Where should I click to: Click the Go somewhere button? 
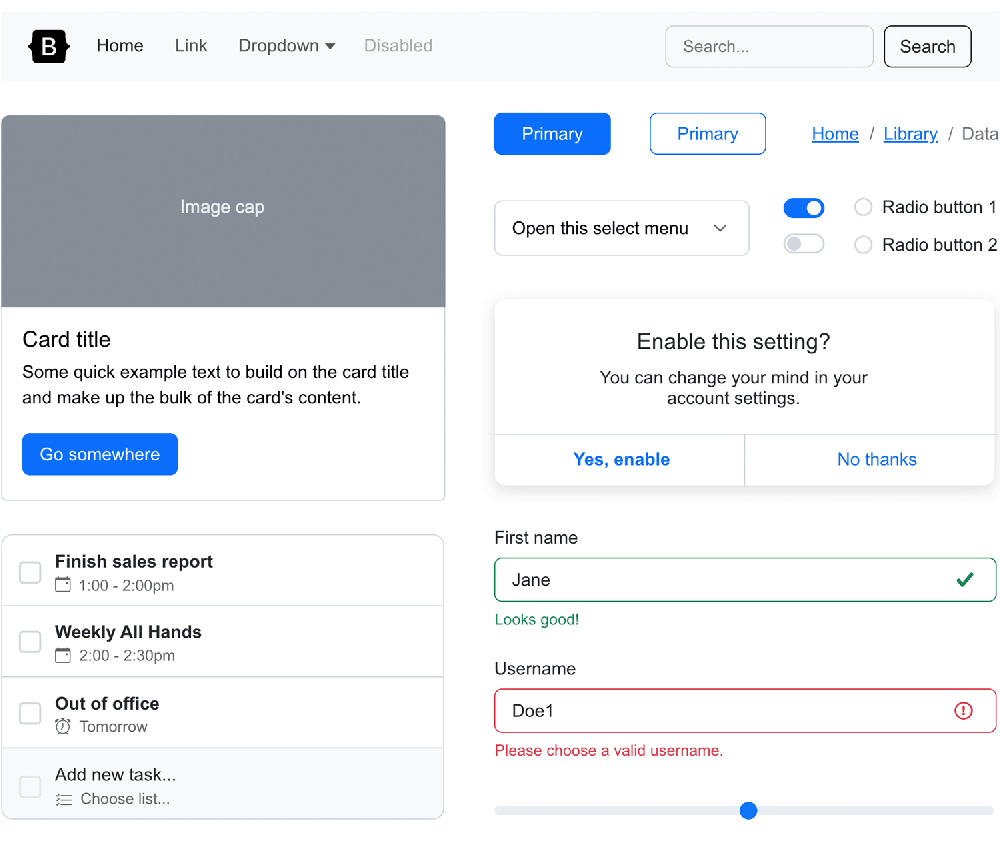[100, 454]
